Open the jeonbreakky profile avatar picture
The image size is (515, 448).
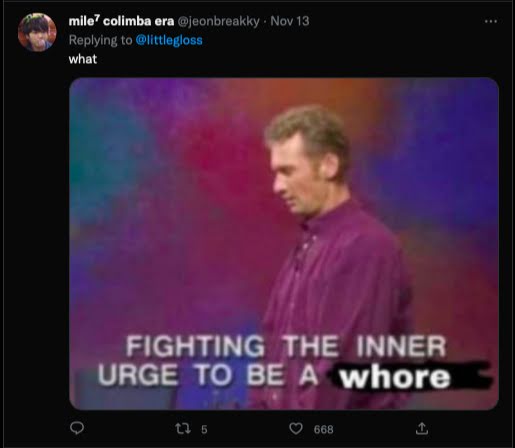click(x=37, y=32)
